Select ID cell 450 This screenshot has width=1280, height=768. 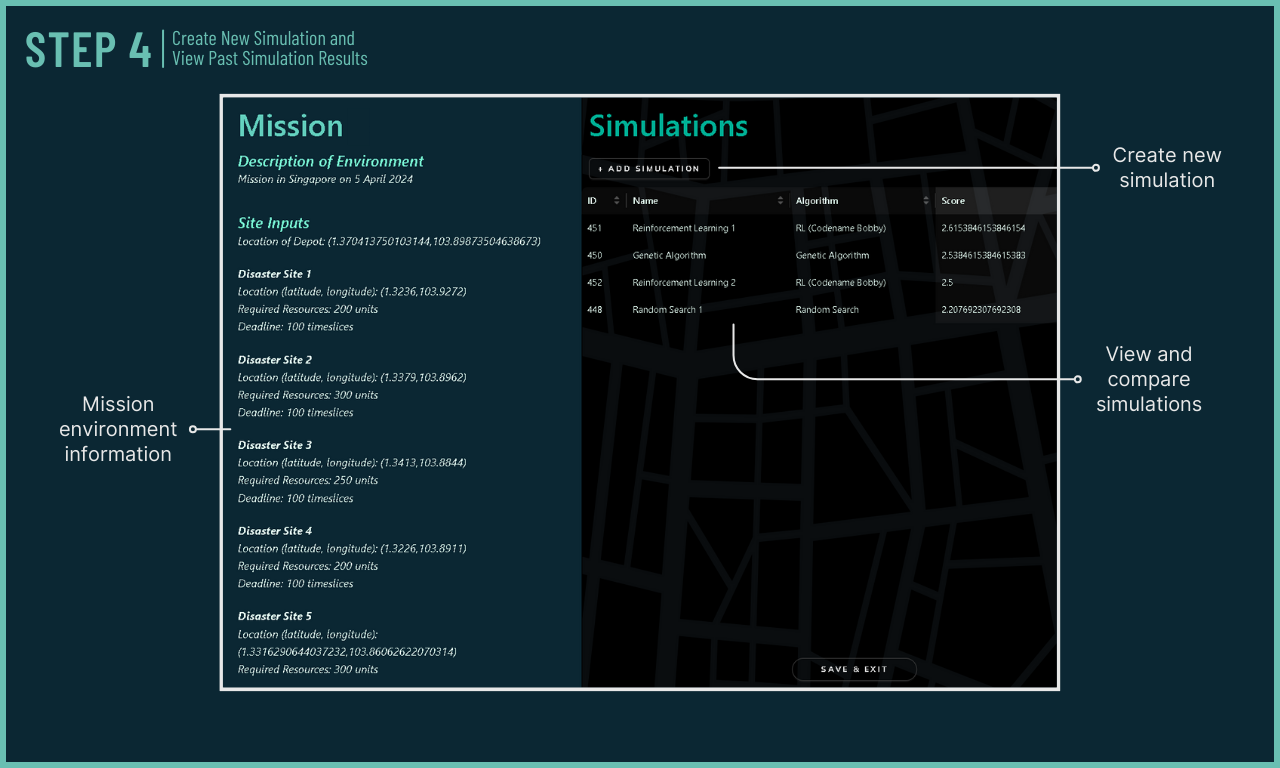[x=594, y=255]
